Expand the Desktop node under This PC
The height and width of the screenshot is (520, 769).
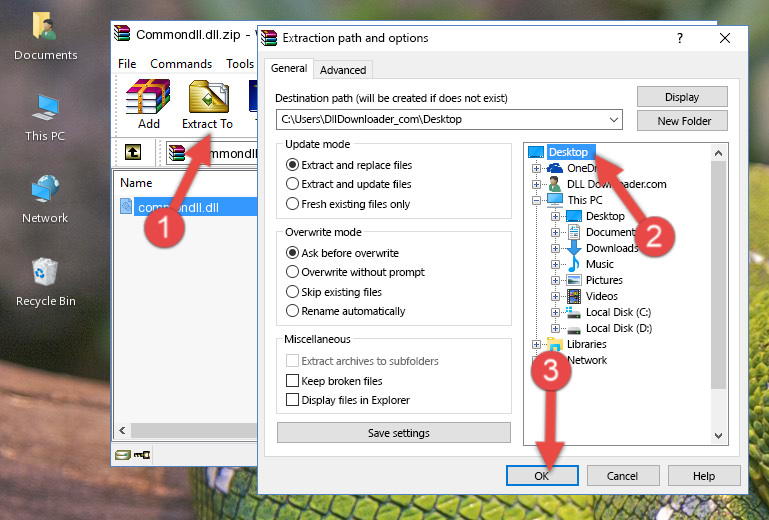click(555, 216)
